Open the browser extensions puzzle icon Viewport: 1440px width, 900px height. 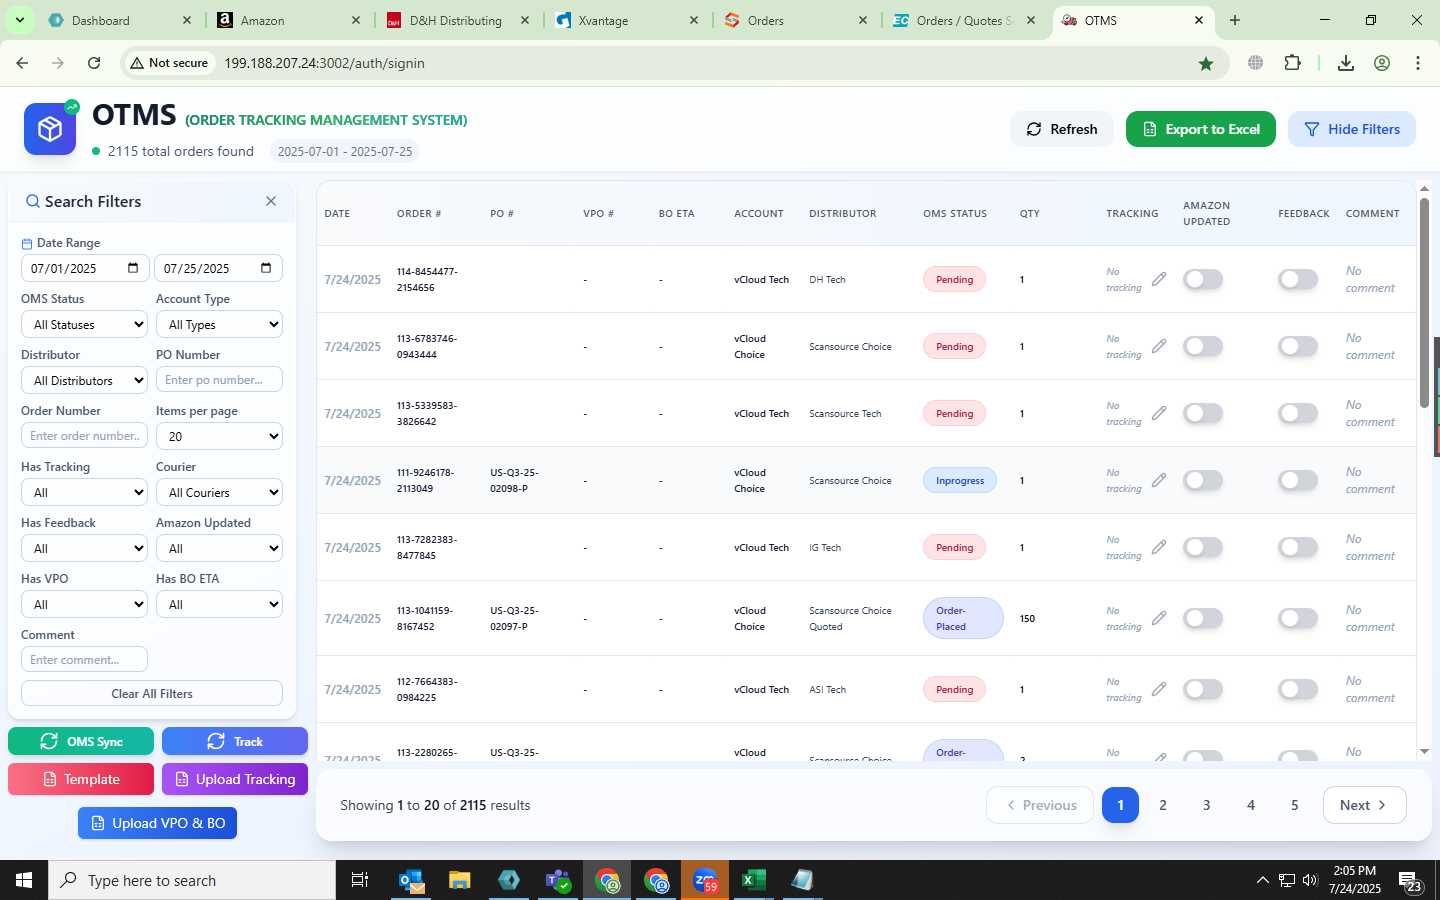1292,63
